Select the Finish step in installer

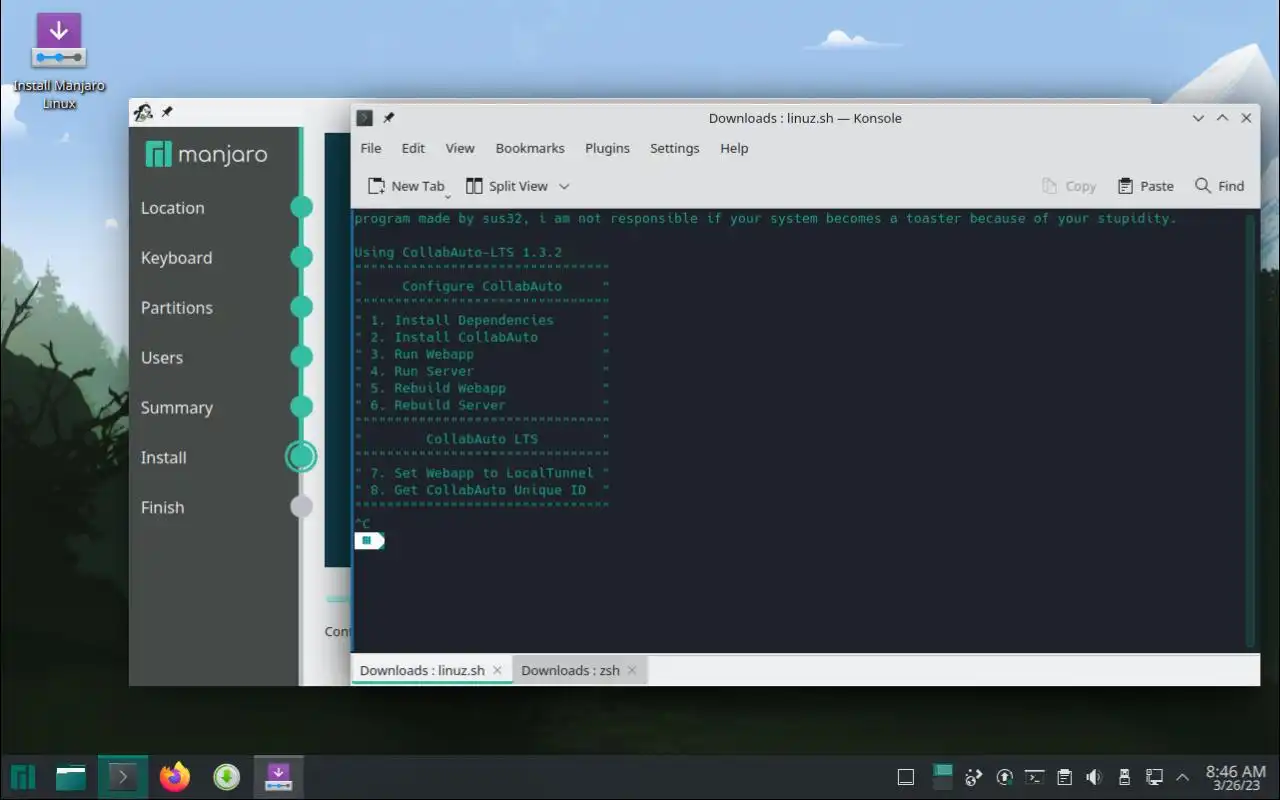click(x=162, y=508)
